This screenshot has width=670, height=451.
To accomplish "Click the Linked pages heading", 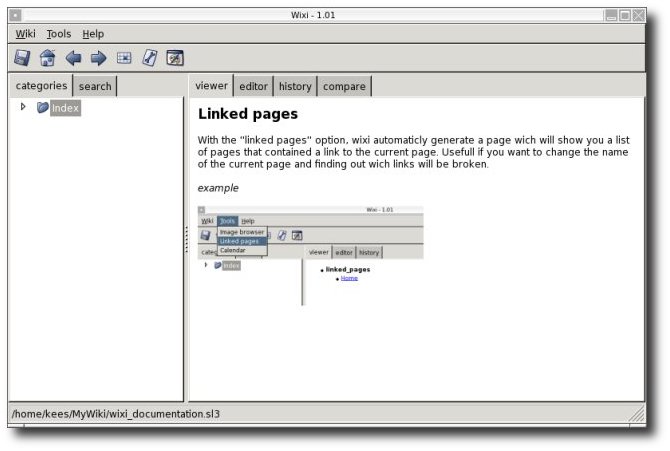I will 248,114.
